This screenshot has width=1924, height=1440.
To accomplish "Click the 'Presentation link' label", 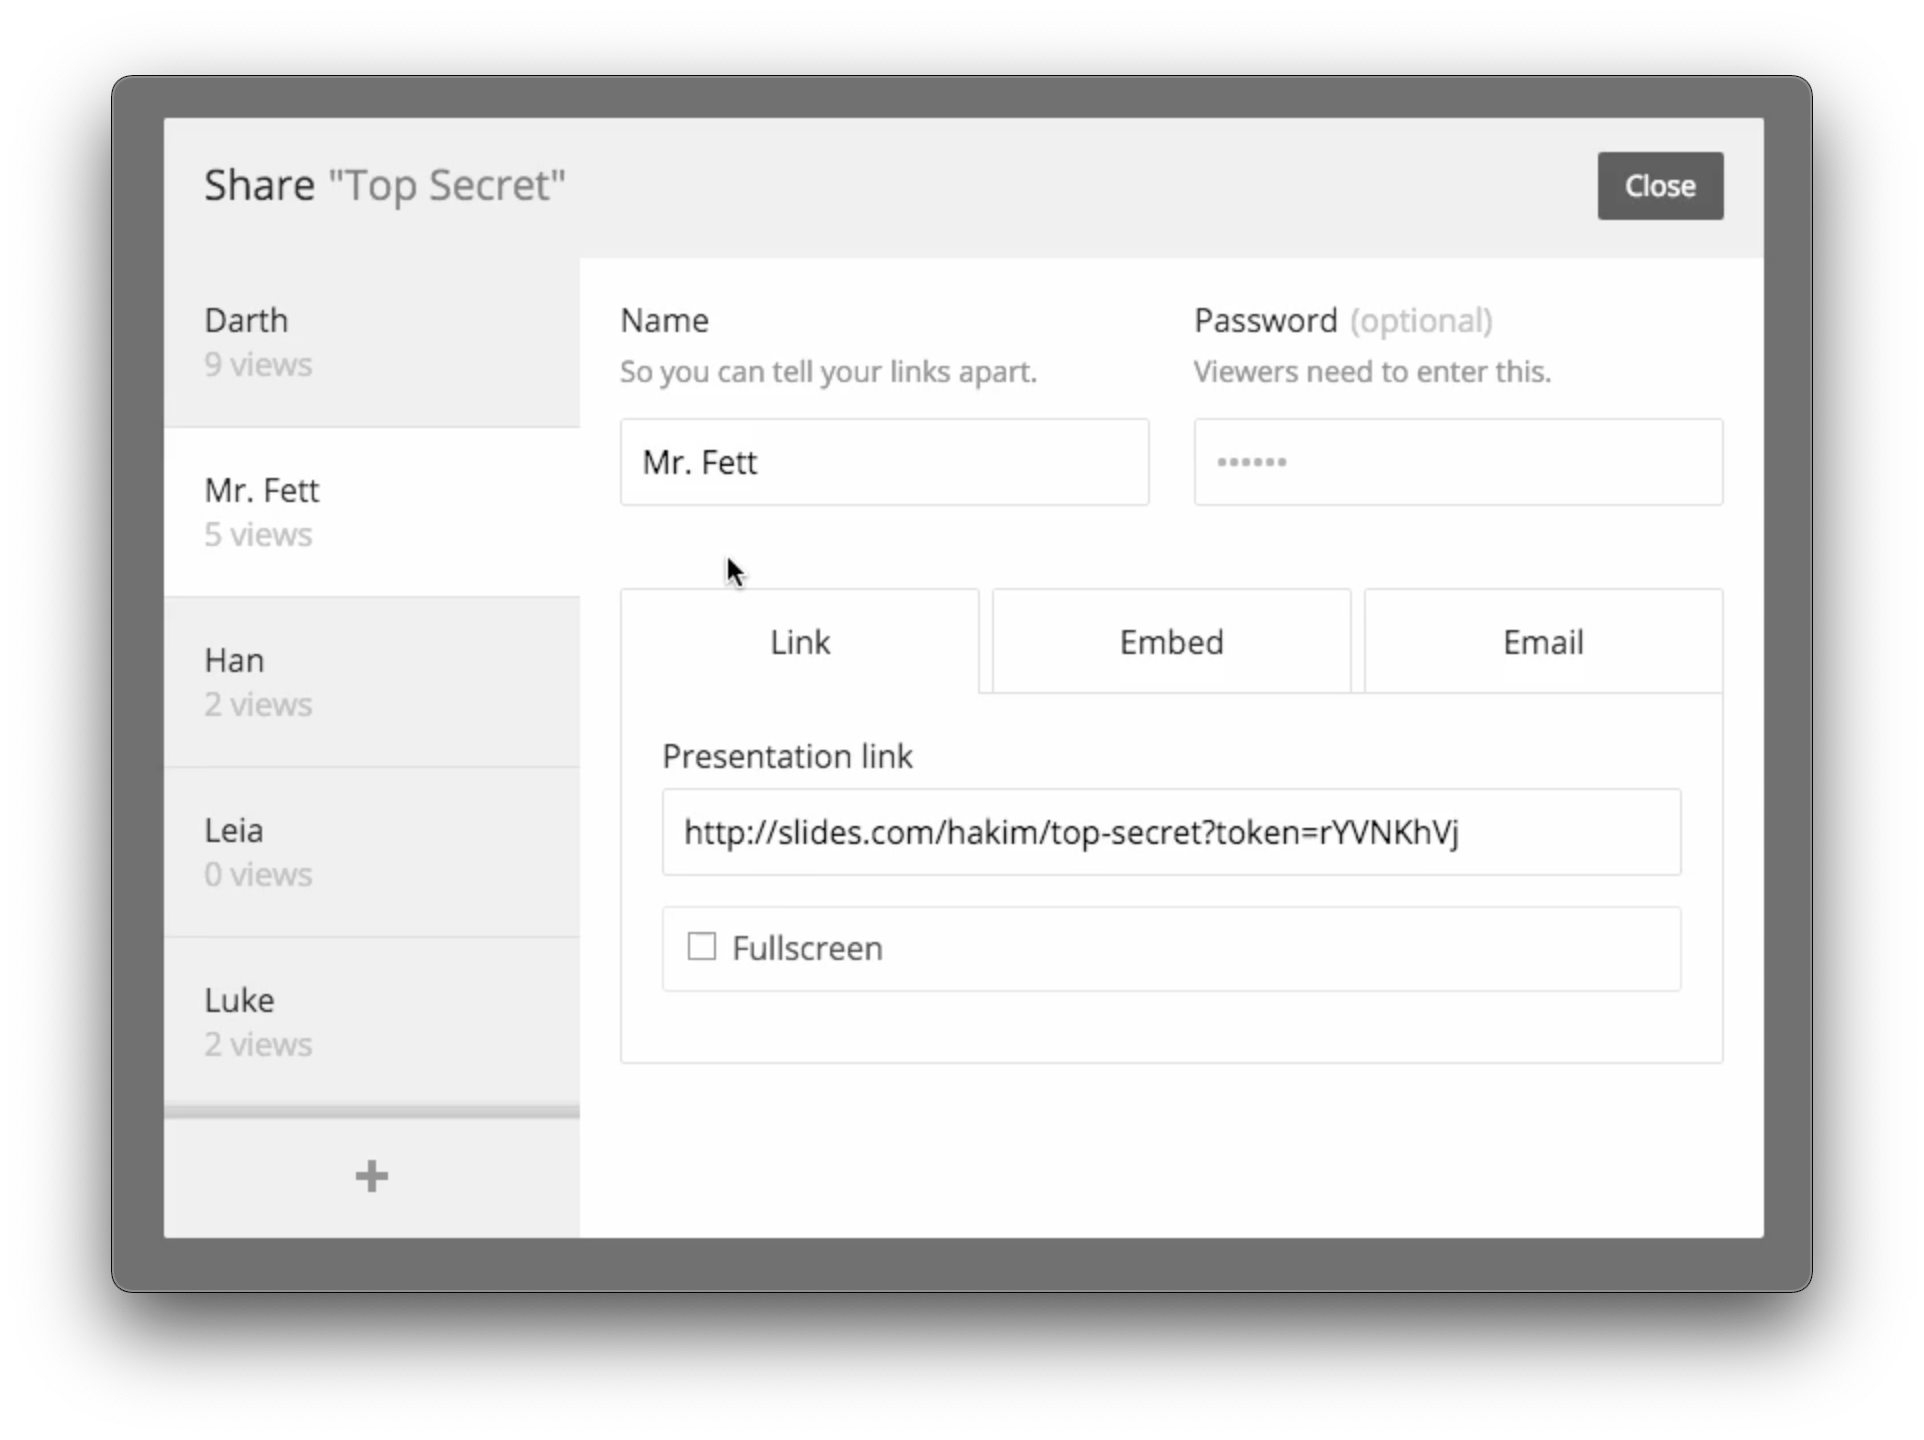I will click(787, 757).
